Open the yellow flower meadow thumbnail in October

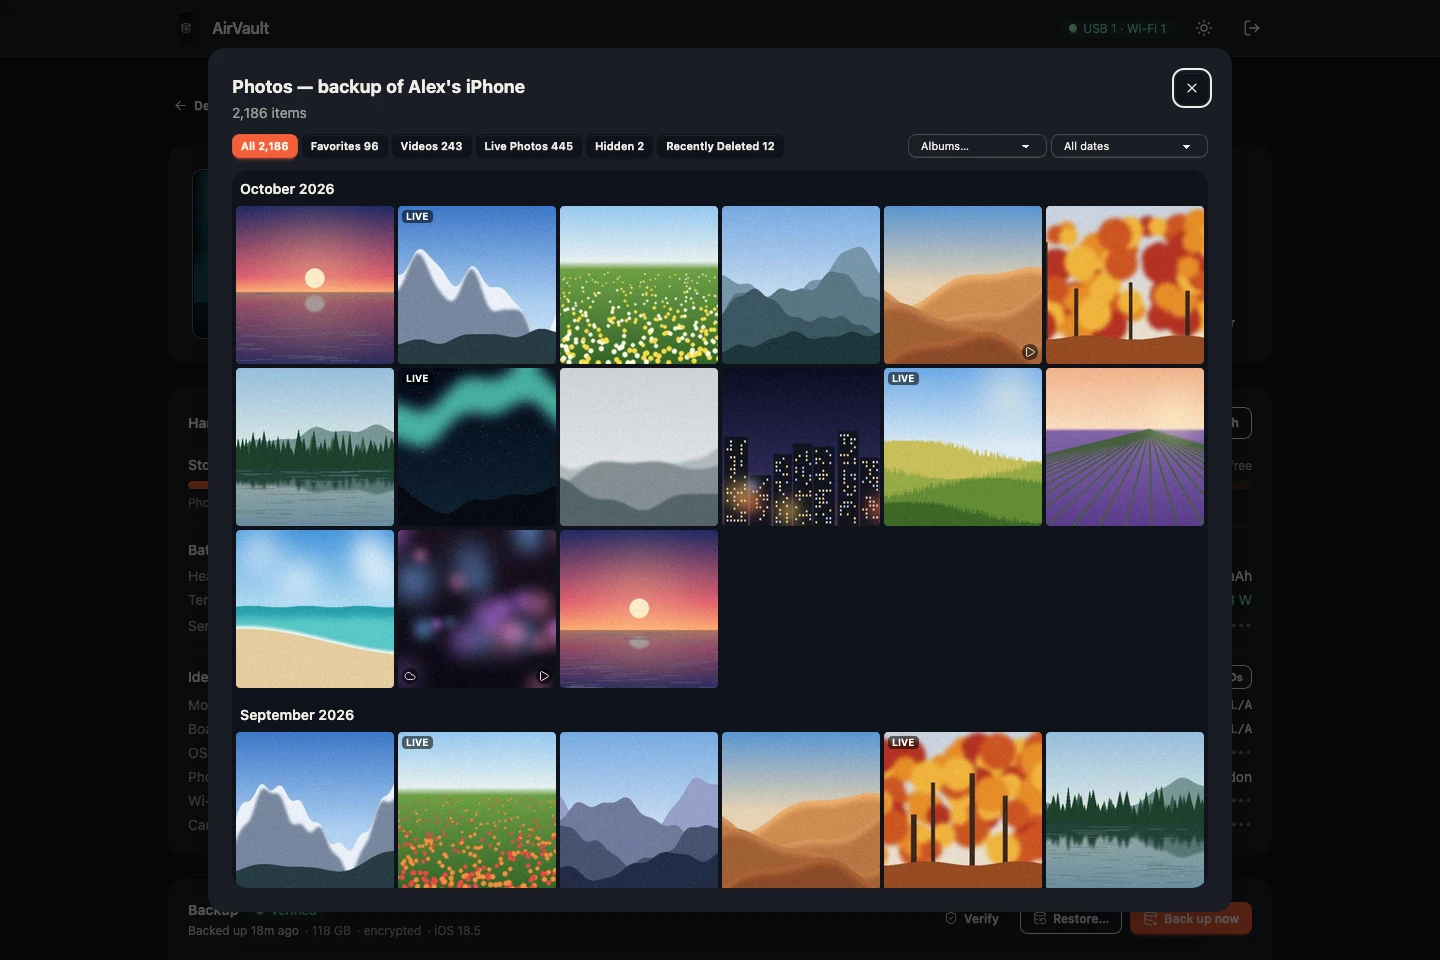[639, 285]
